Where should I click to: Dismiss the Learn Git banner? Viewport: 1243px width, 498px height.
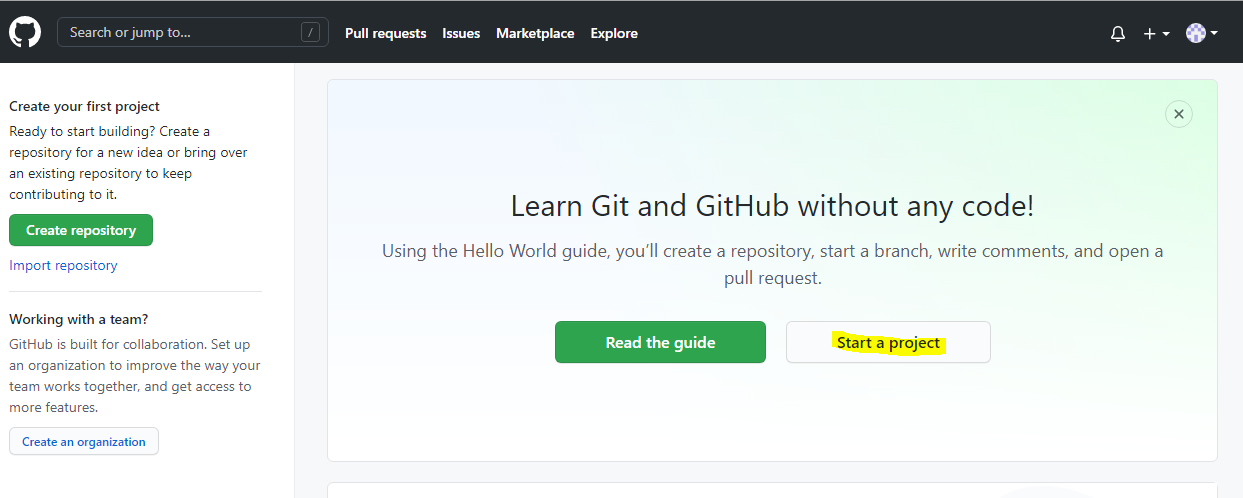pos(1179,114)
